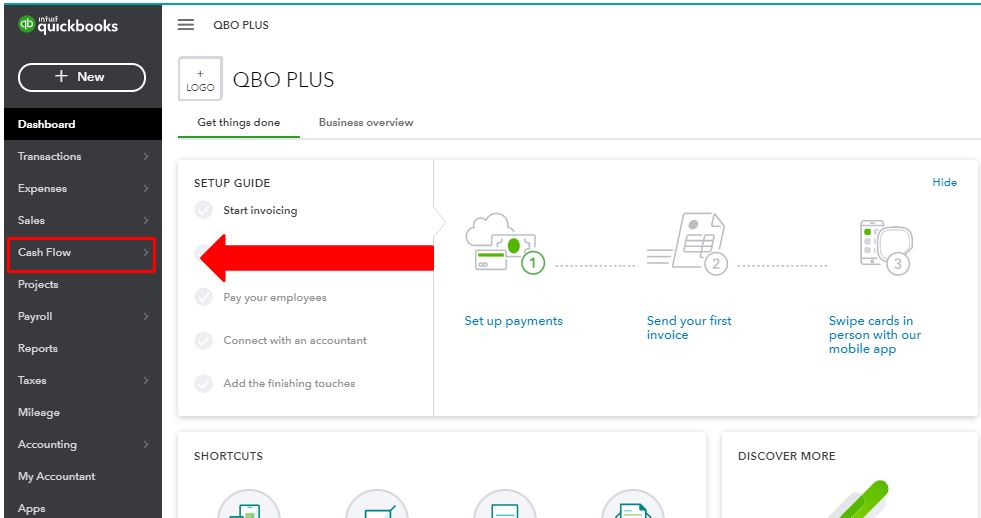
Task: Click the Transactions sidebar label
Action: [49, 156]
